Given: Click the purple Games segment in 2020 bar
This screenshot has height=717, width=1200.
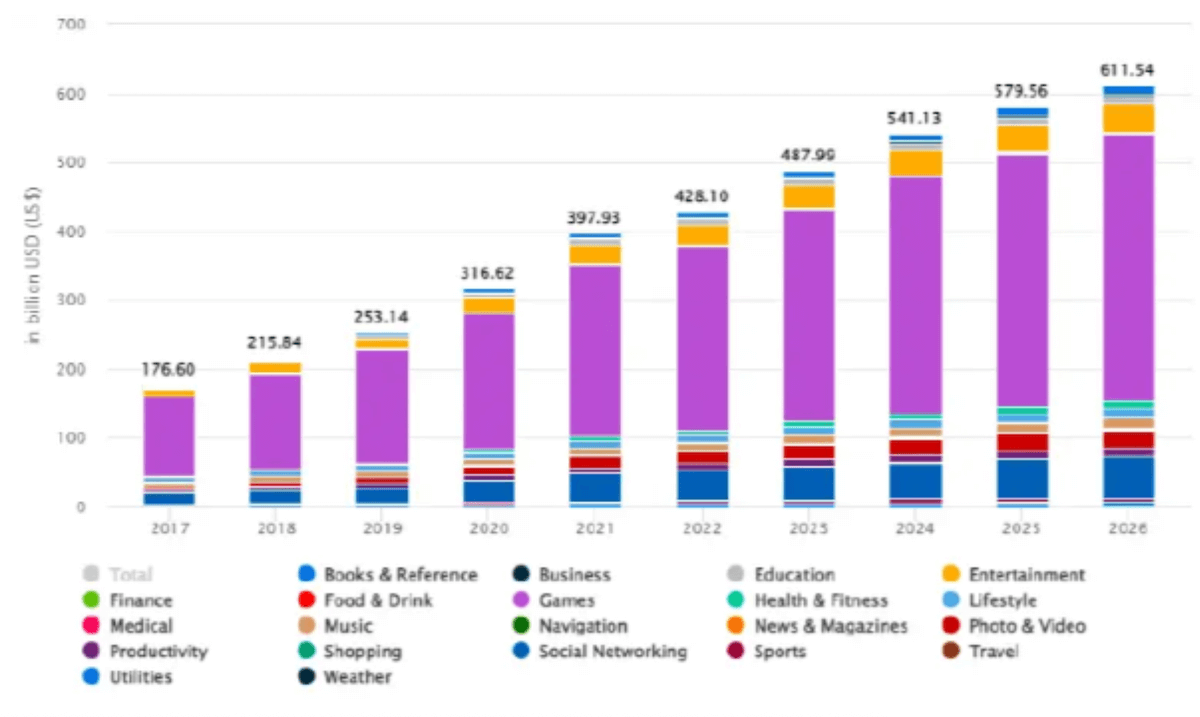Looking at the screenshot, I should tap(489, 380).
